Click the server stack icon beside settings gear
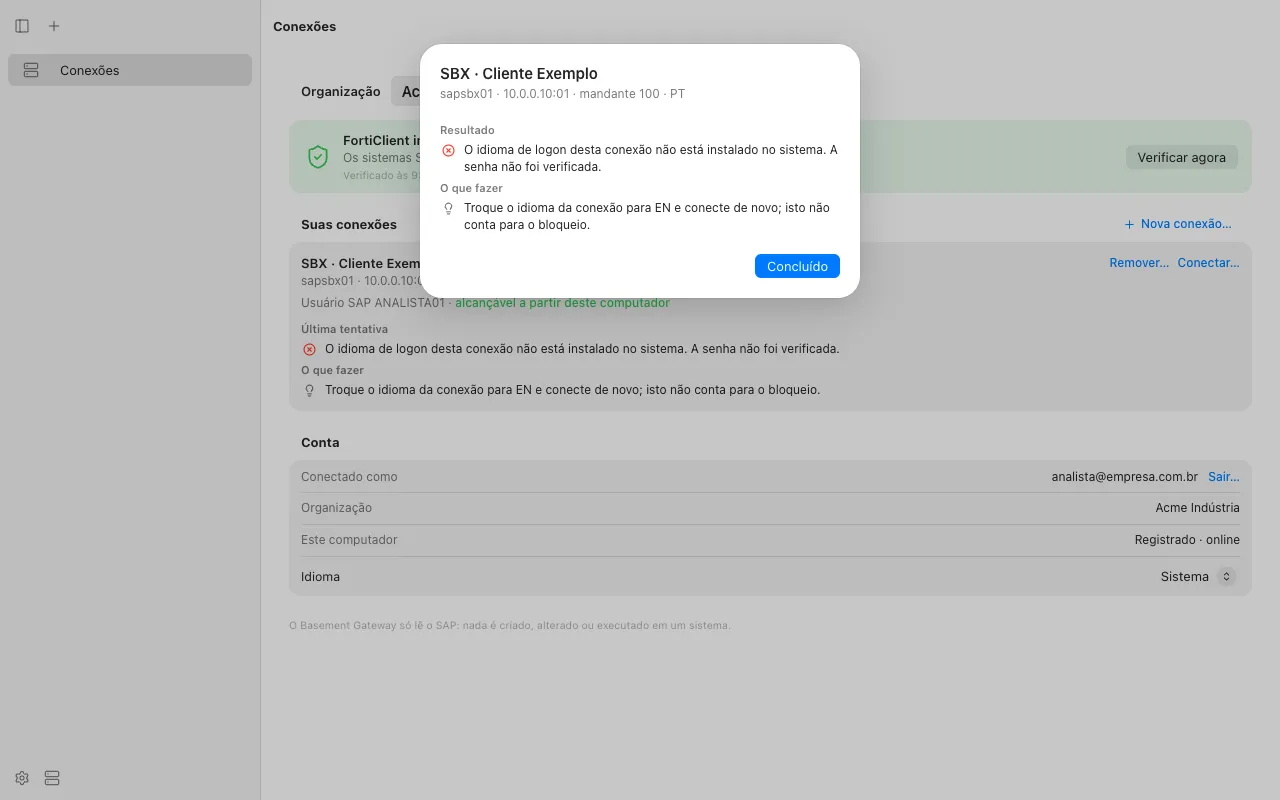 [x=52, y=778]
